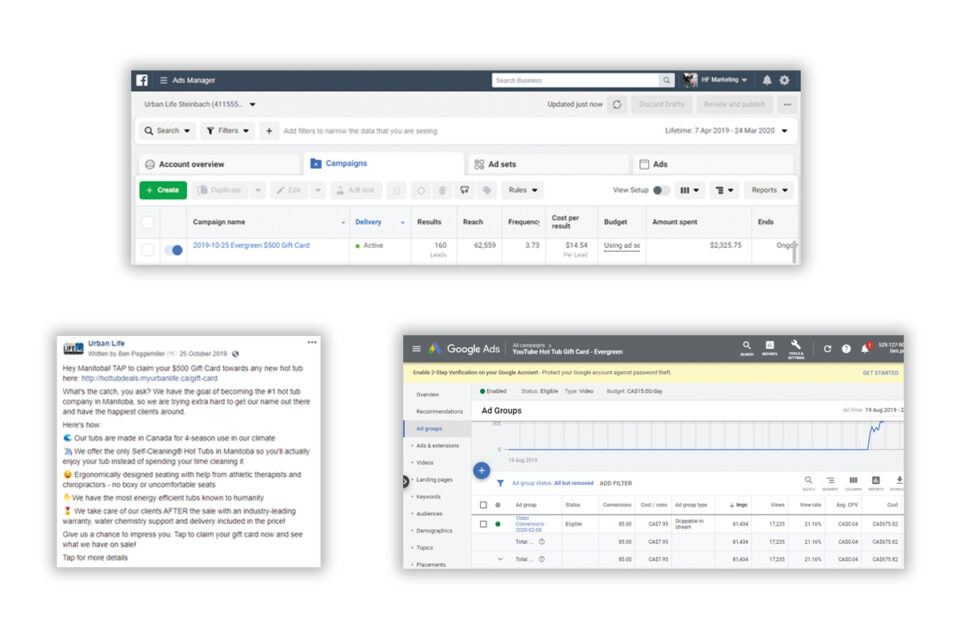The image size is (960, 640).
Task: Click the Google Ads hamburger menu icon
Action: (416, 348)
